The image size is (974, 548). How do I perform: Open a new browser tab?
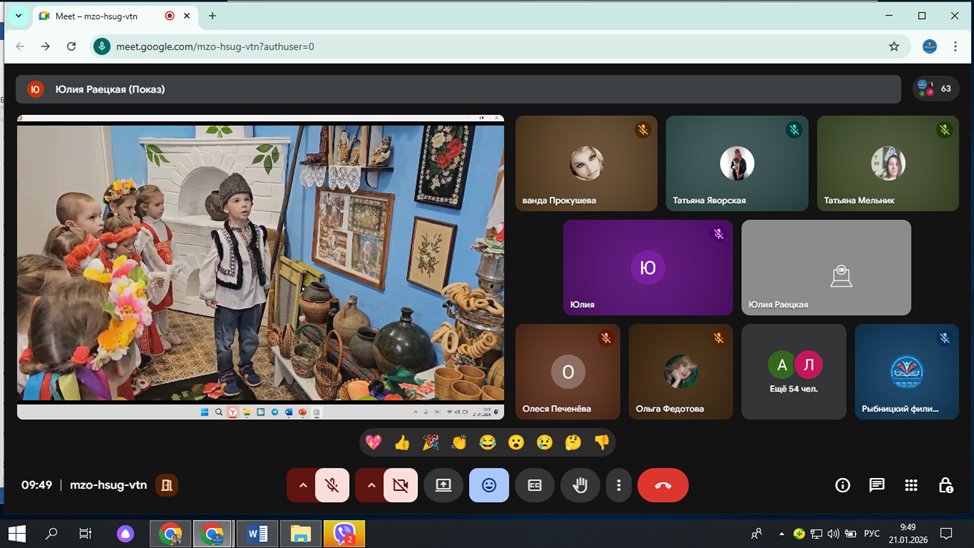coord(212,16)
